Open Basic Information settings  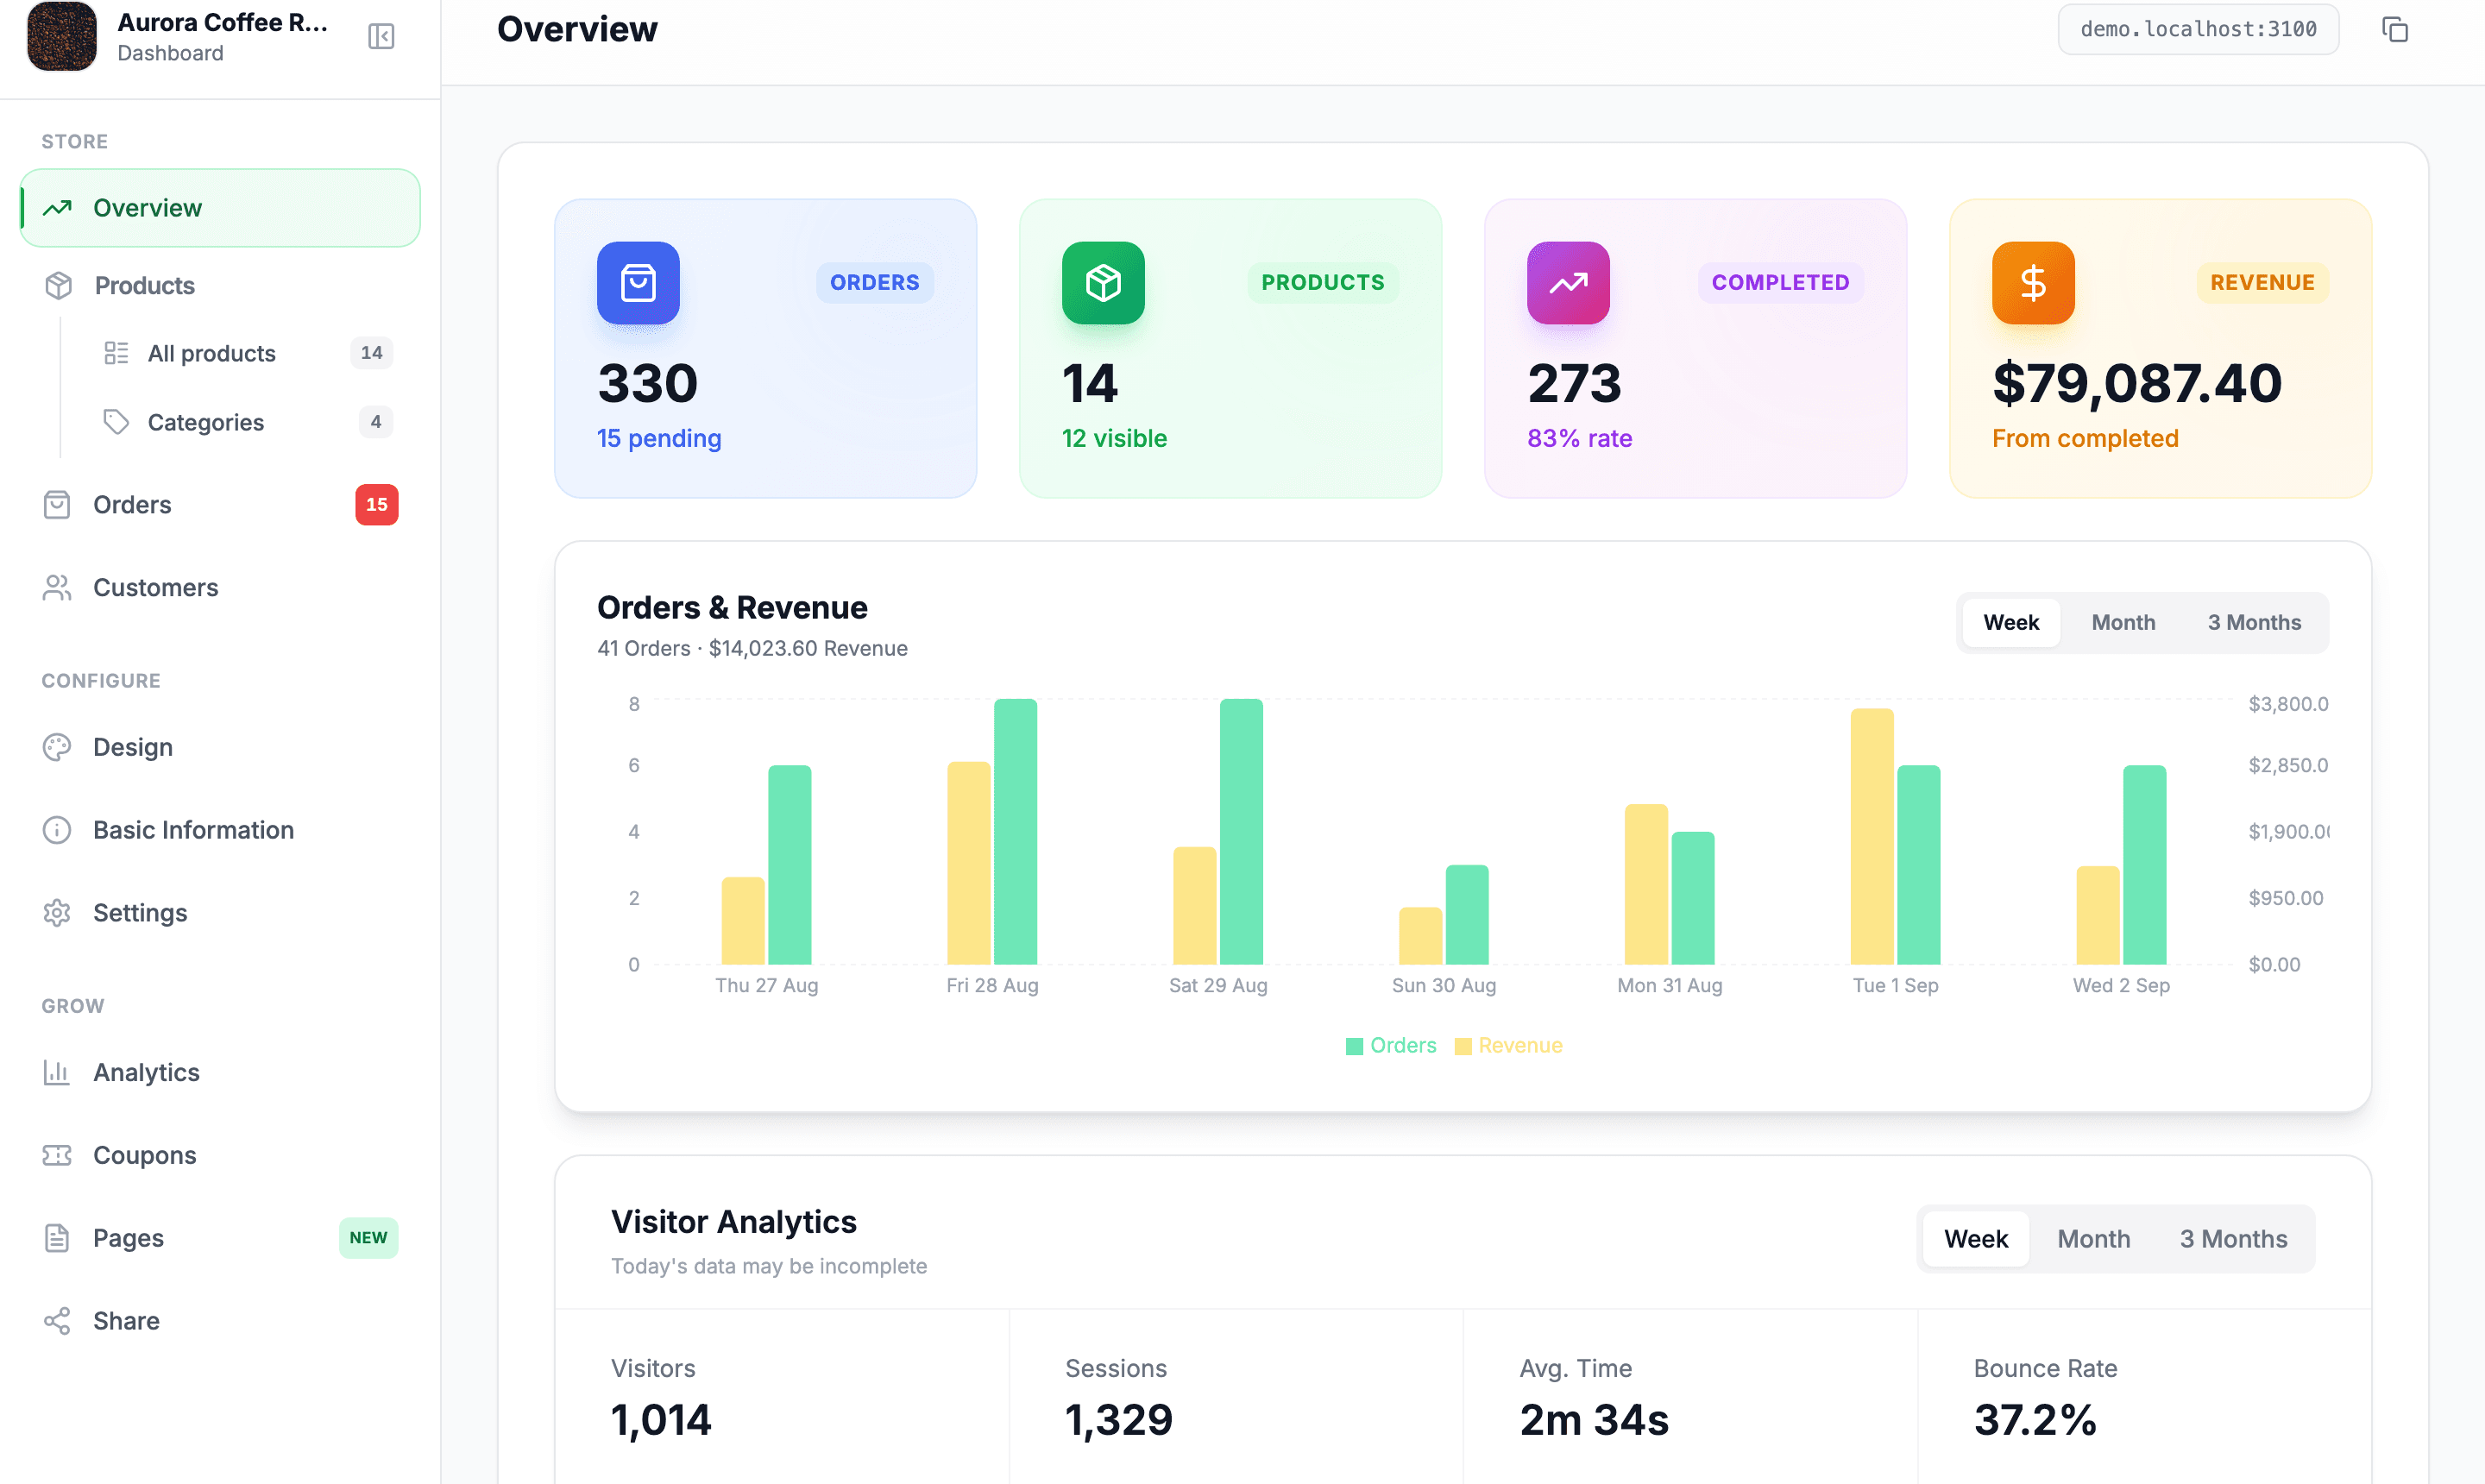tap(220, 831)
